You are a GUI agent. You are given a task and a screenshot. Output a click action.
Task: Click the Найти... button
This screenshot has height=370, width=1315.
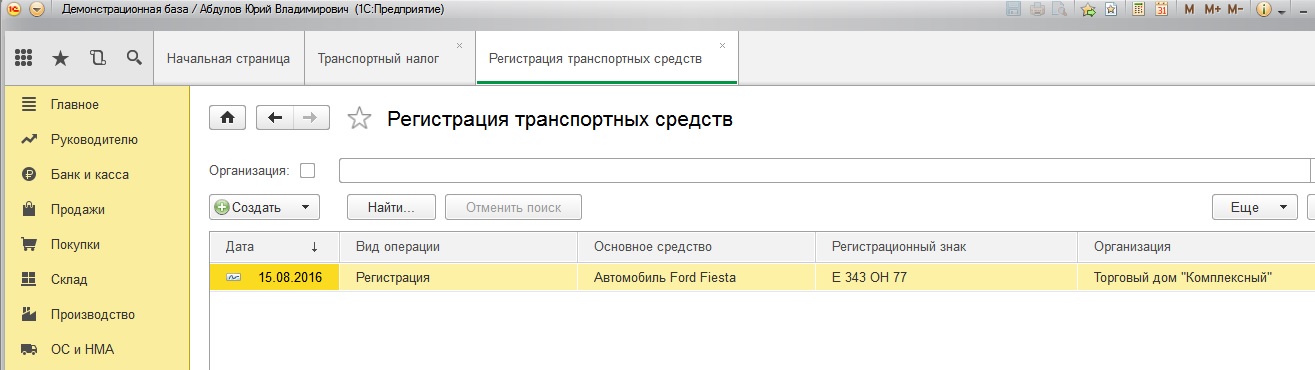tap(392, 208)
